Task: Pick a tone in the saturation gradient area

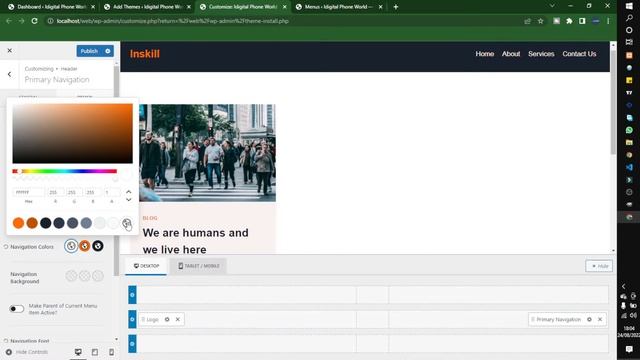Action: [72, 133]
